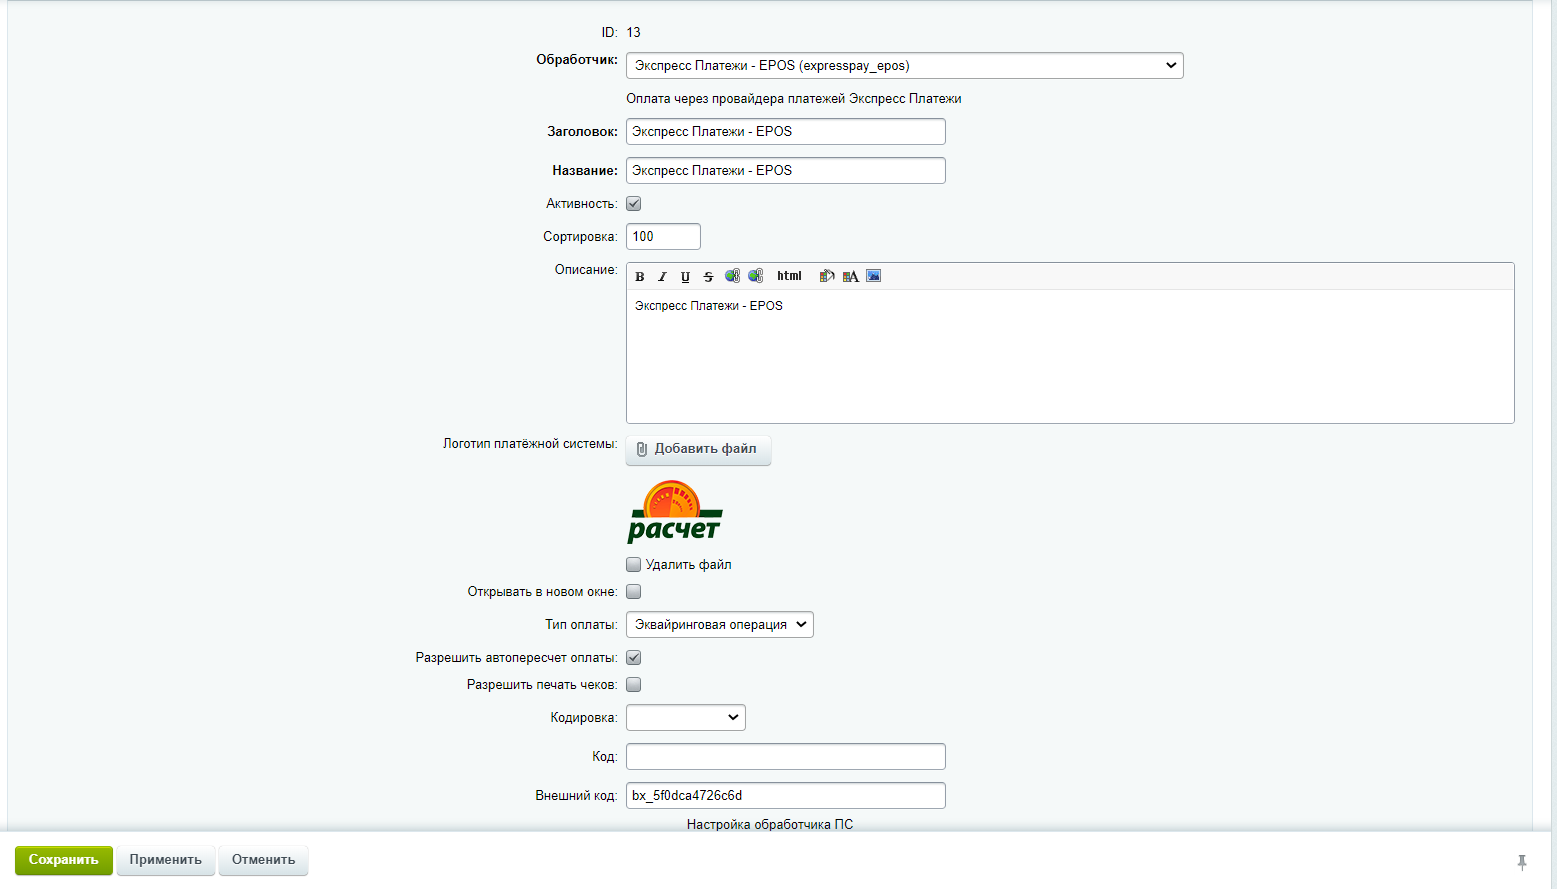
Task: Open the background color fill tool
Action: (826, 276)
